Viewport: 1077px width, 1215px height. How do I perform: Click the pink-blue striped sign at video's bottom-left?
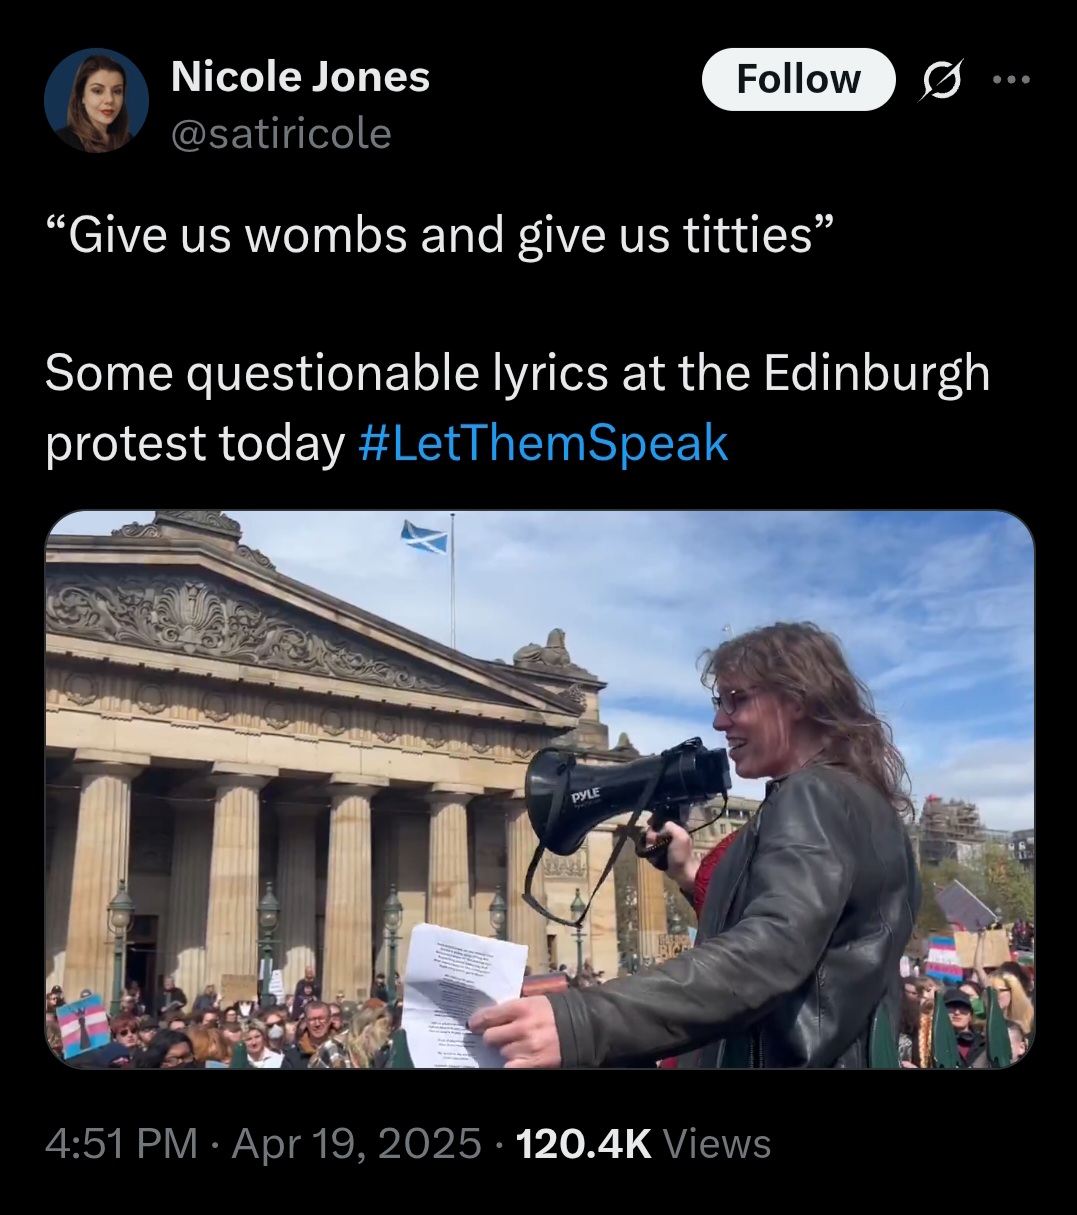click(83, 1025)
